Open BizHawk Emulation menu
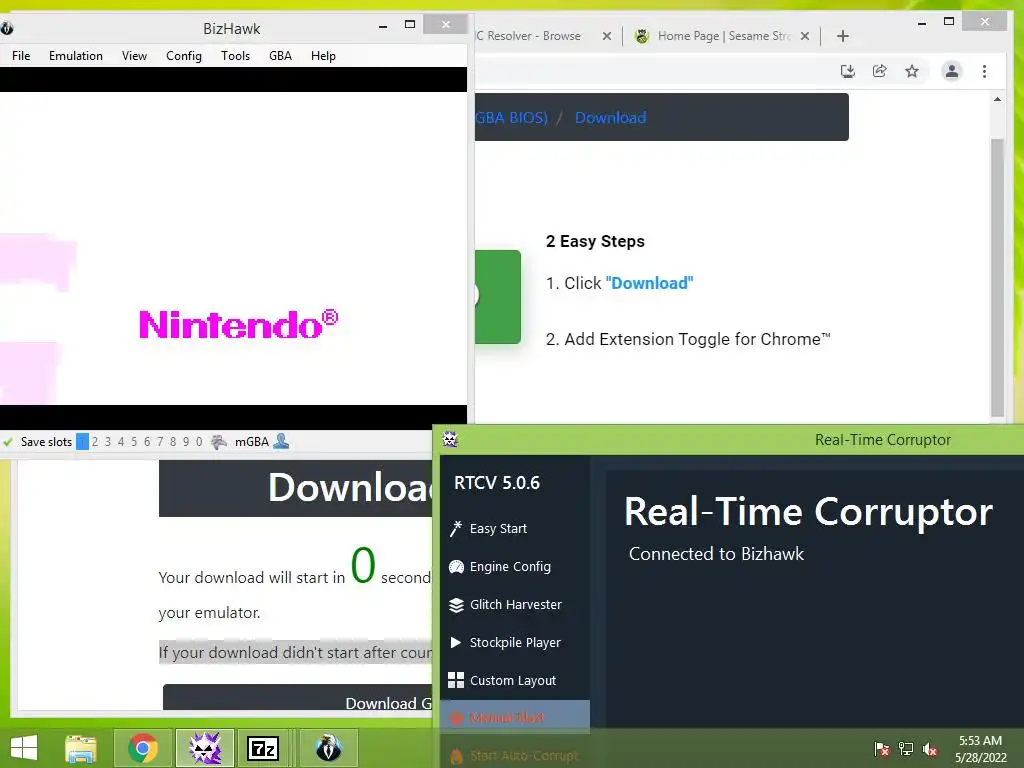1024x768 pixels. pos(76,56)
